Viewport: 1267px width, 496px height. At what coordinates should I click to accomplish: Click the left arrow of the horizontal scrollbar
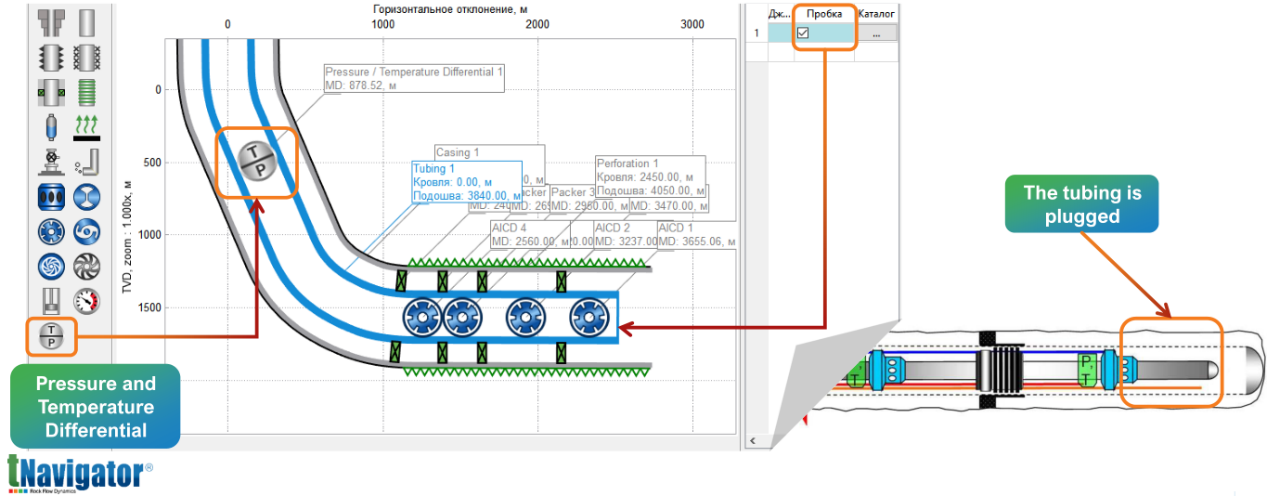point(755,441)
